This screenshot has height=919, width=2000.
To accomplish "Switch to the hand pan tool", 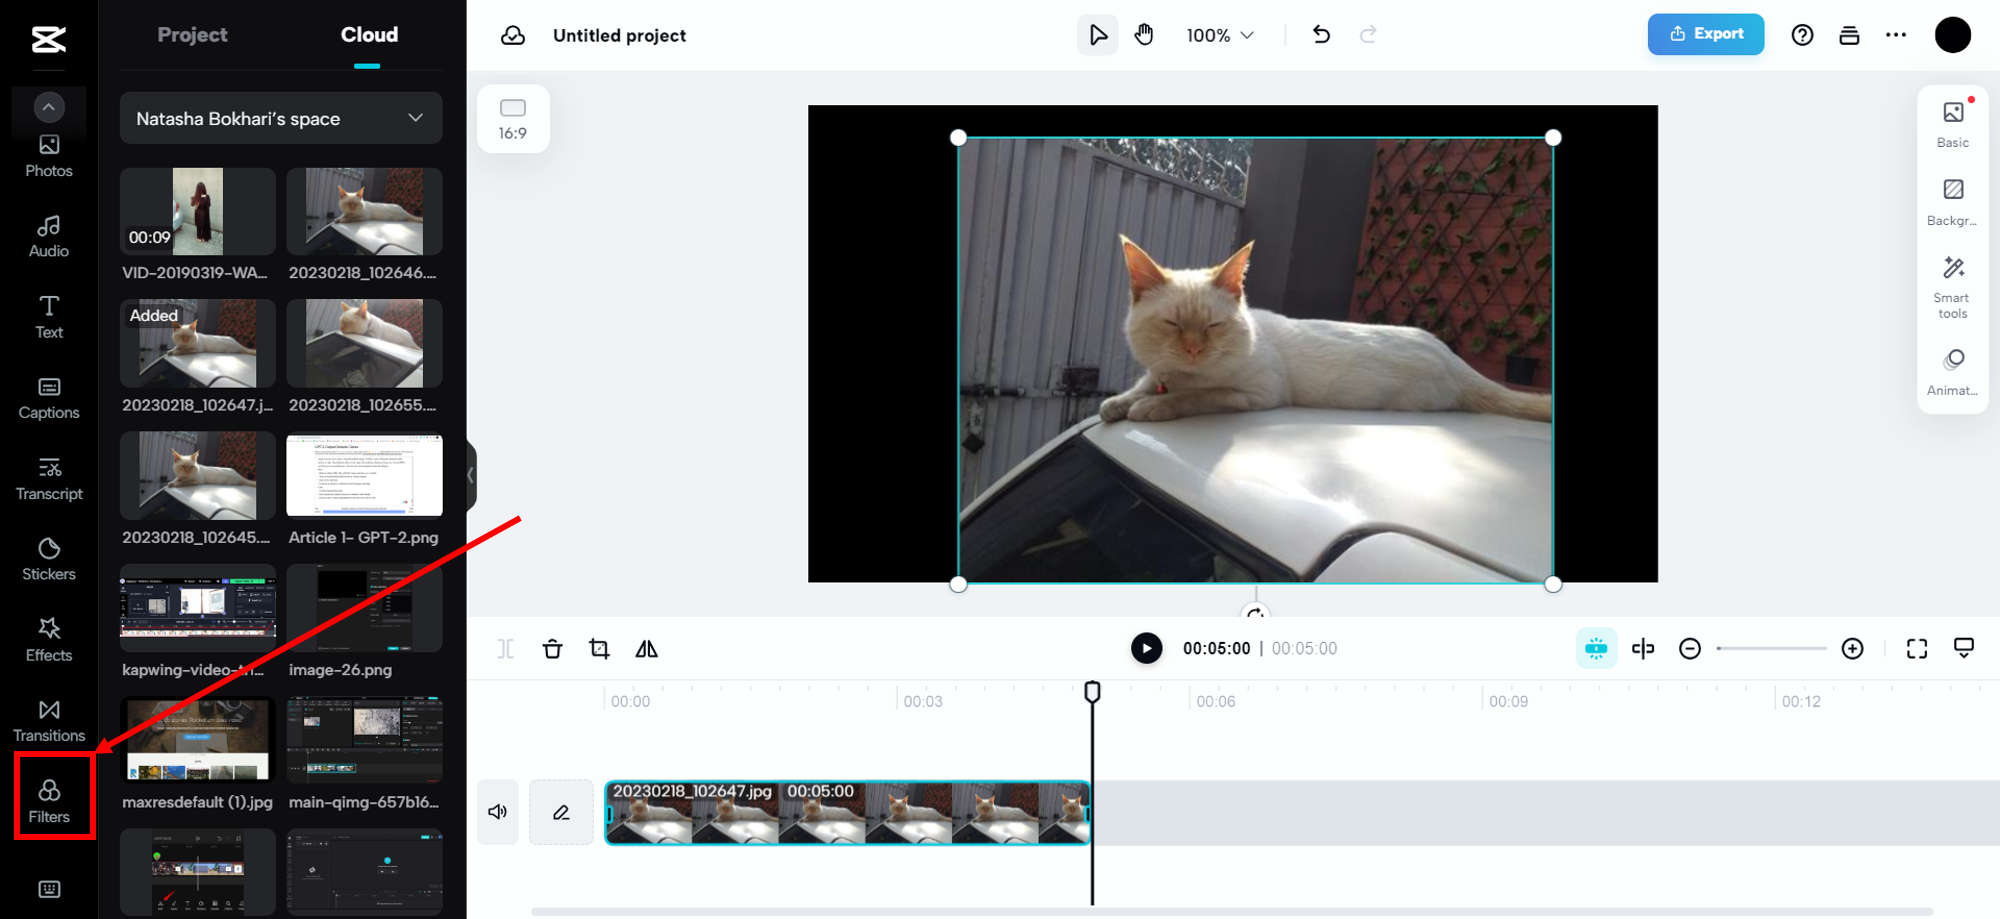I will (1143, 34).
